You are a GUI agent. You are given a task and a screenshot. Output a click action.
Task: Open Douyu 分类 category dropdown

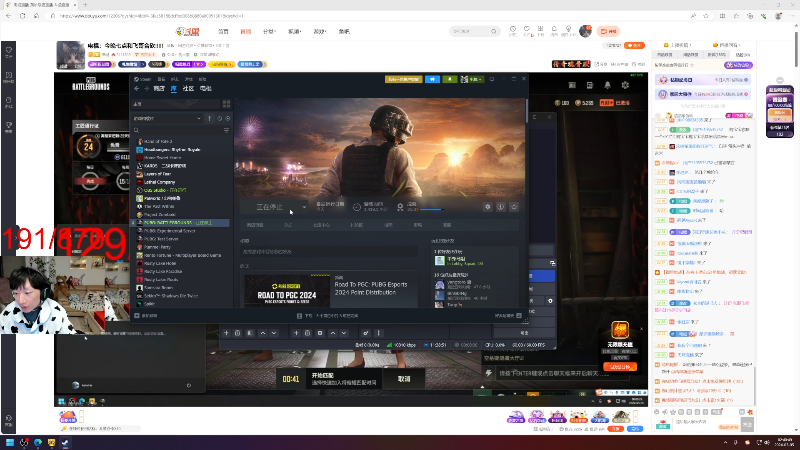[x=269, y=32]
